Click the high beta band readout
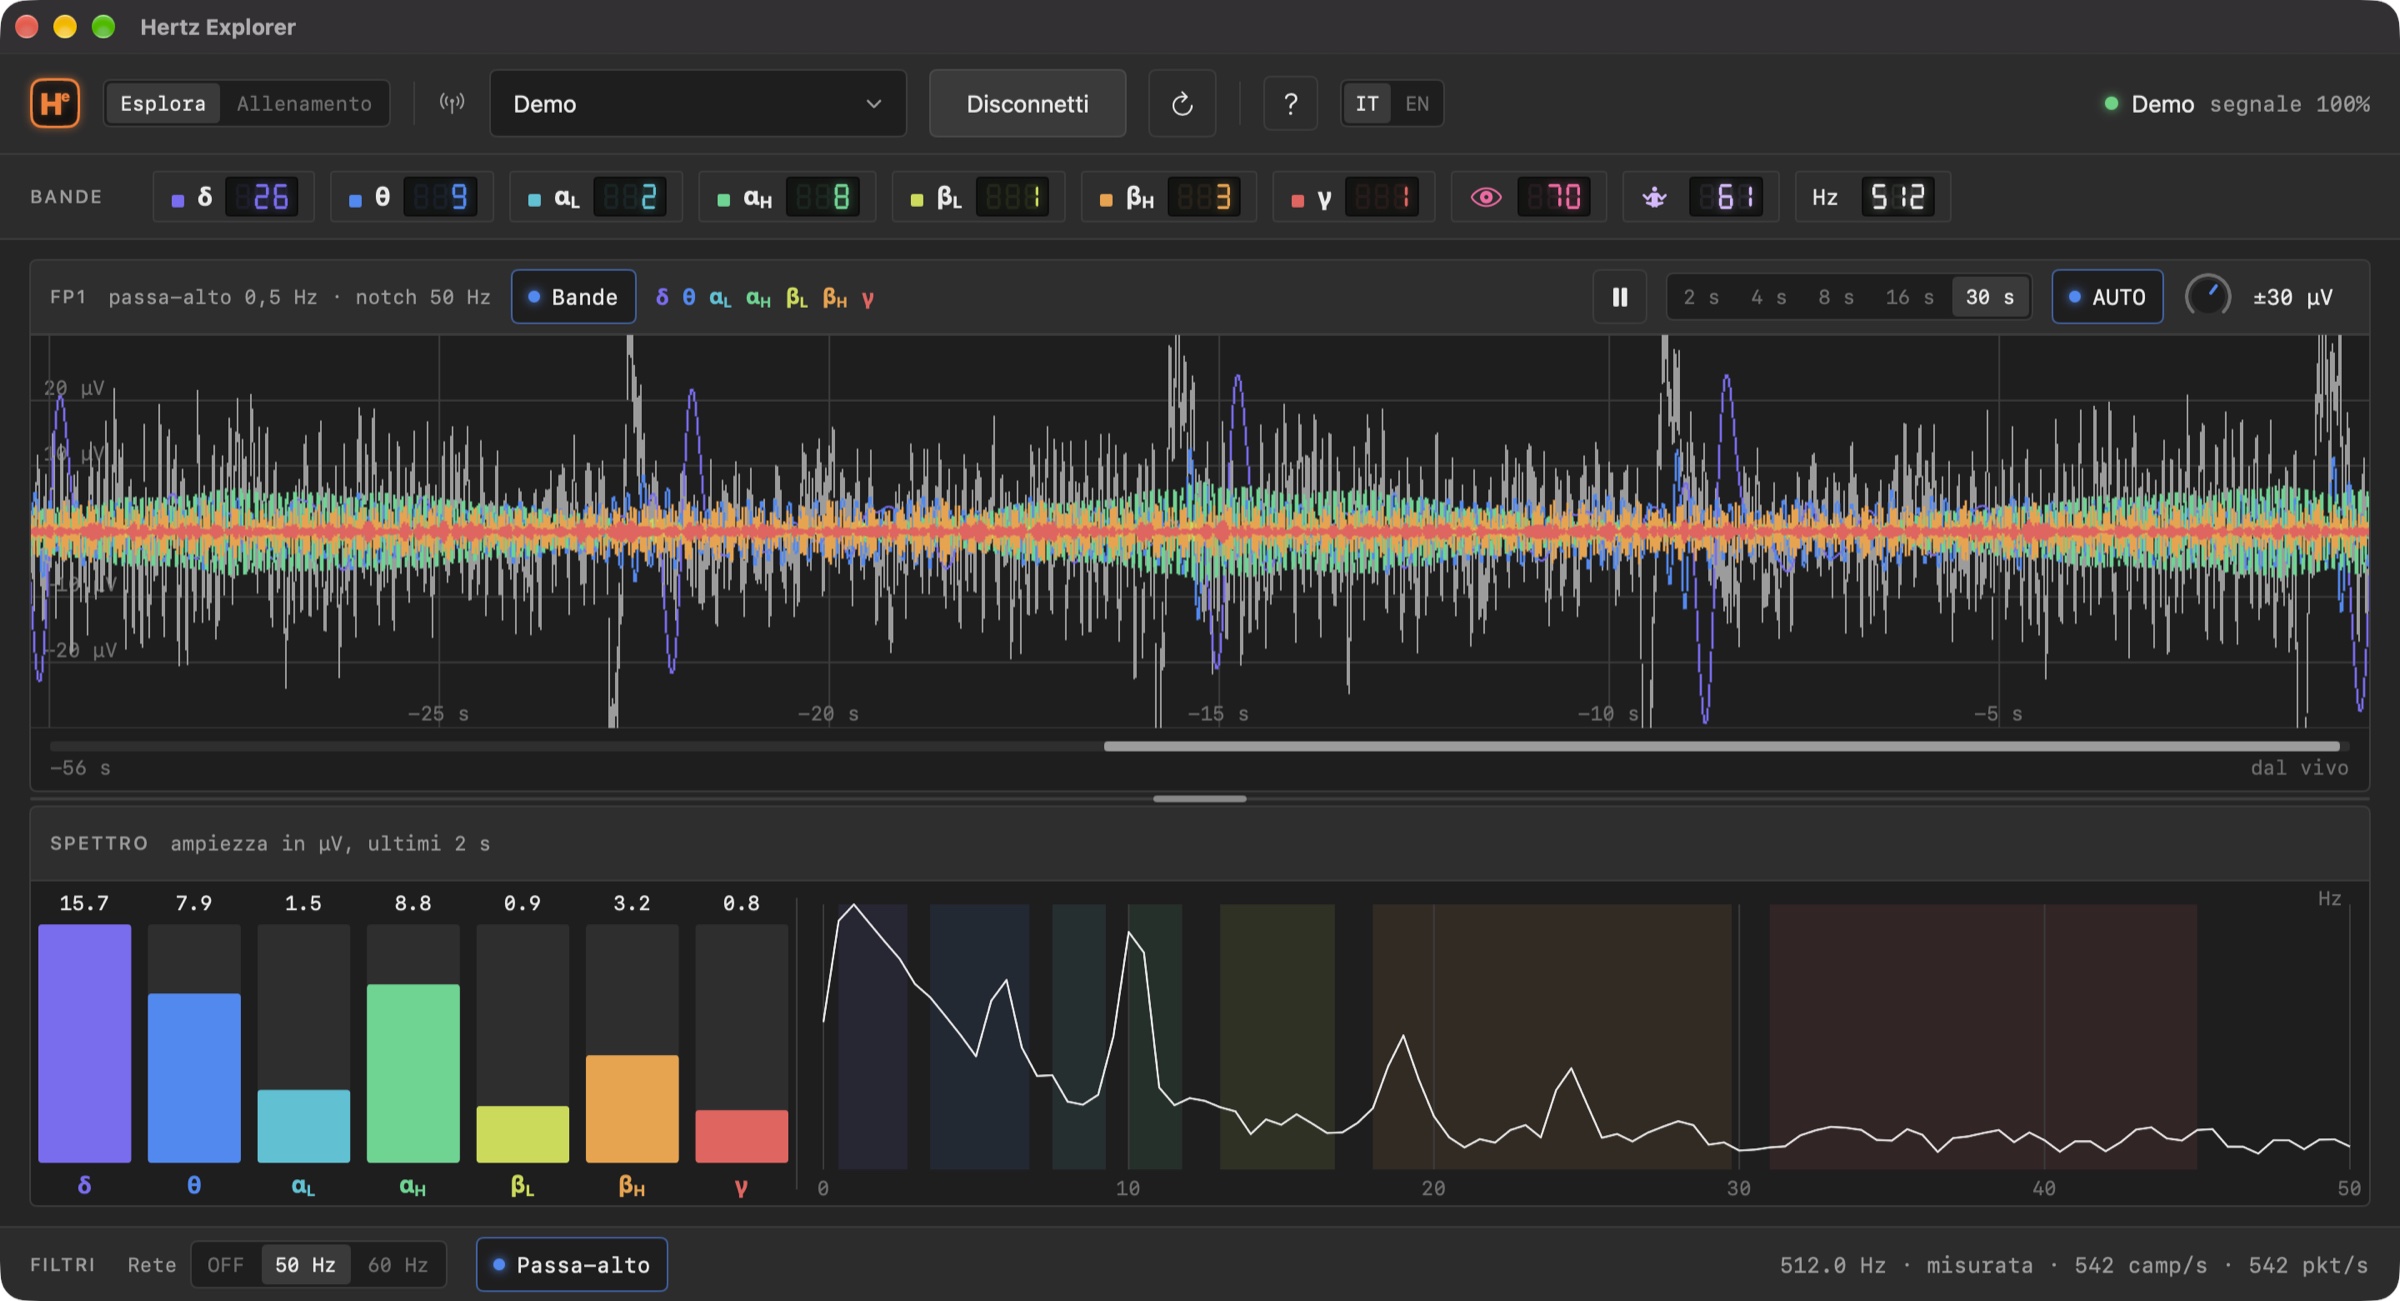2400x1301 pixels. [x=1168, y=197]
